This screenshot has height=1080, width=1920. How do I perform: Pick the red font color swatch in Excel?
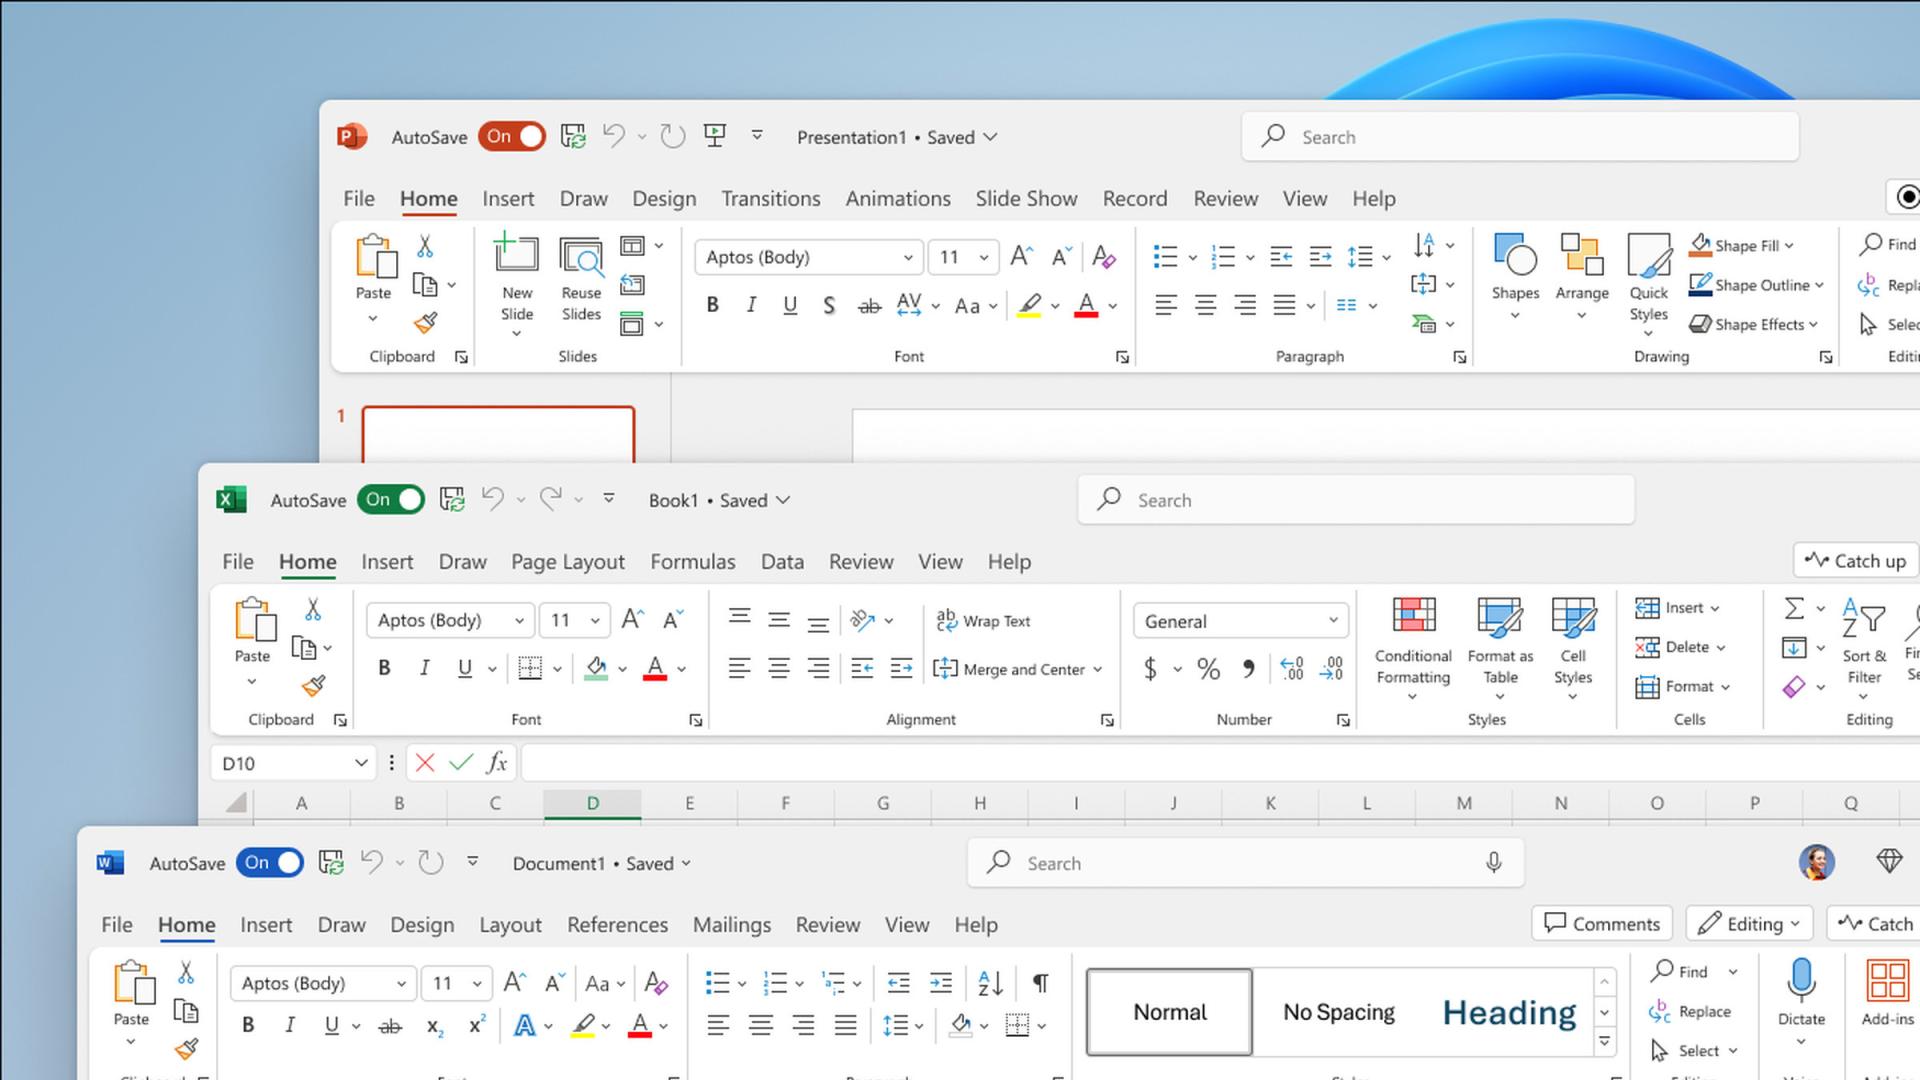pos(655,676)
